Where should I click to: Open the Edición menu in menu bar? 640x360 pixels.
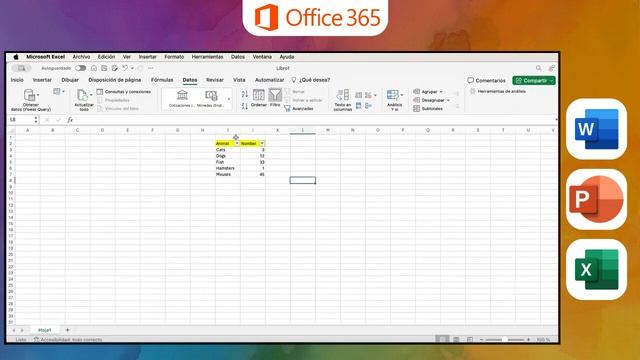[x=106, y=57]
